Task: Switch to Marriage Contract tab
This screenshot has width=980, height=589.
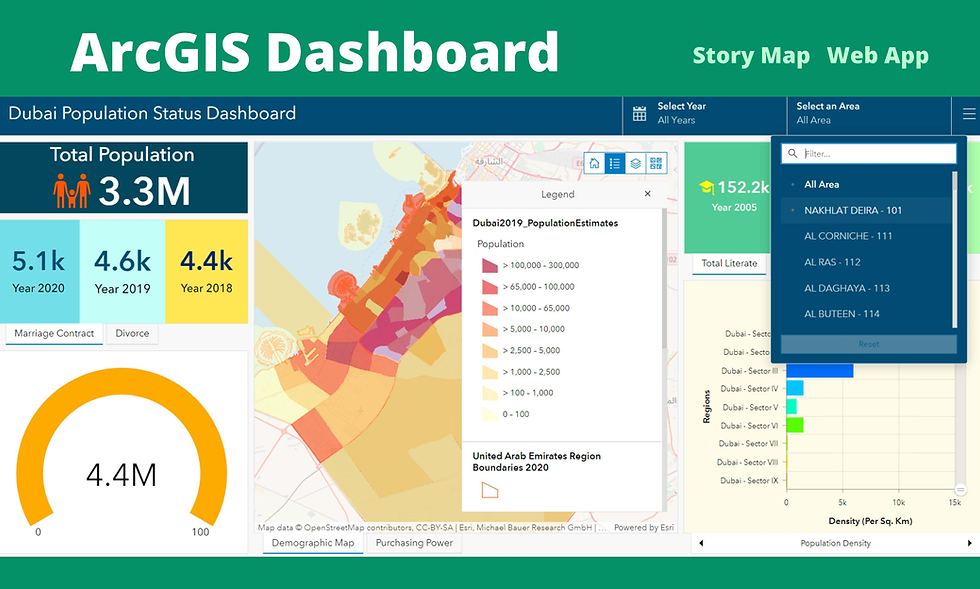Action: [x=54, y=333]
